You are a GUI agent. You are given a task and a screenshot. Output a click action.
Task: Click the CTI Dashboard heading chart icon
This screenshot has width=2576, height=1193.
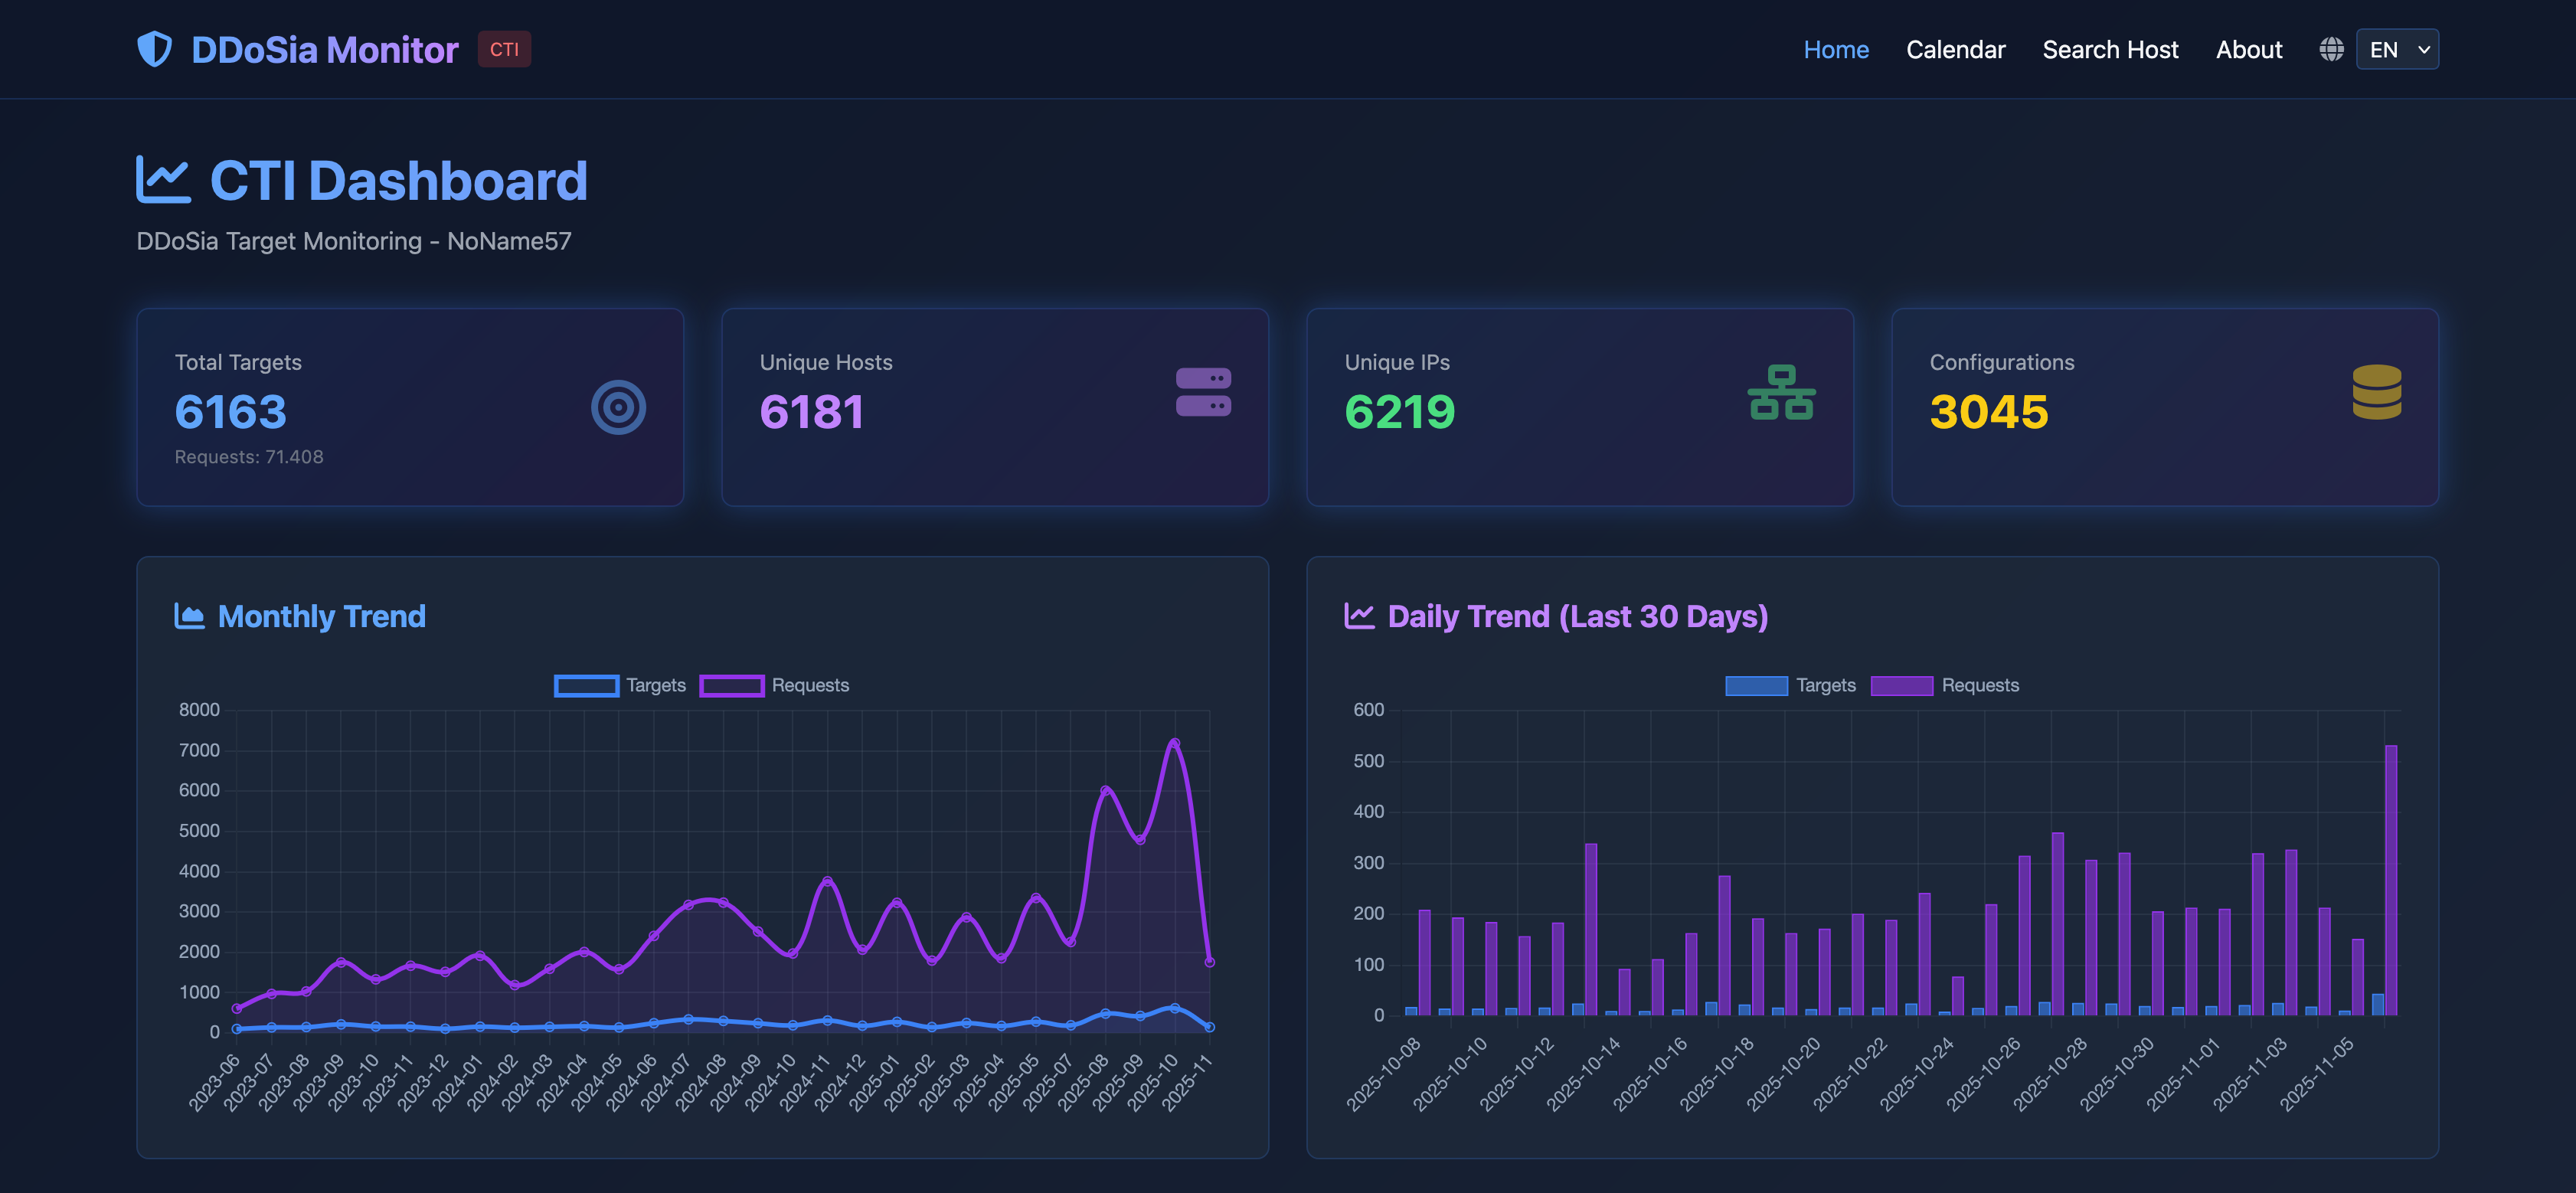pyautogui.click(x=163, y=180)
